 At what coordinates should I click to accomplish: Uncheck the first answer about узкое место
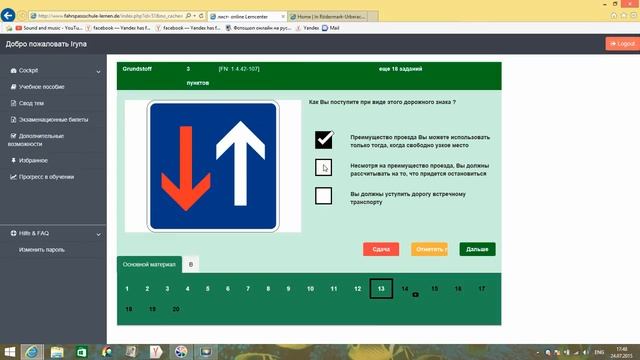[324, 140]
